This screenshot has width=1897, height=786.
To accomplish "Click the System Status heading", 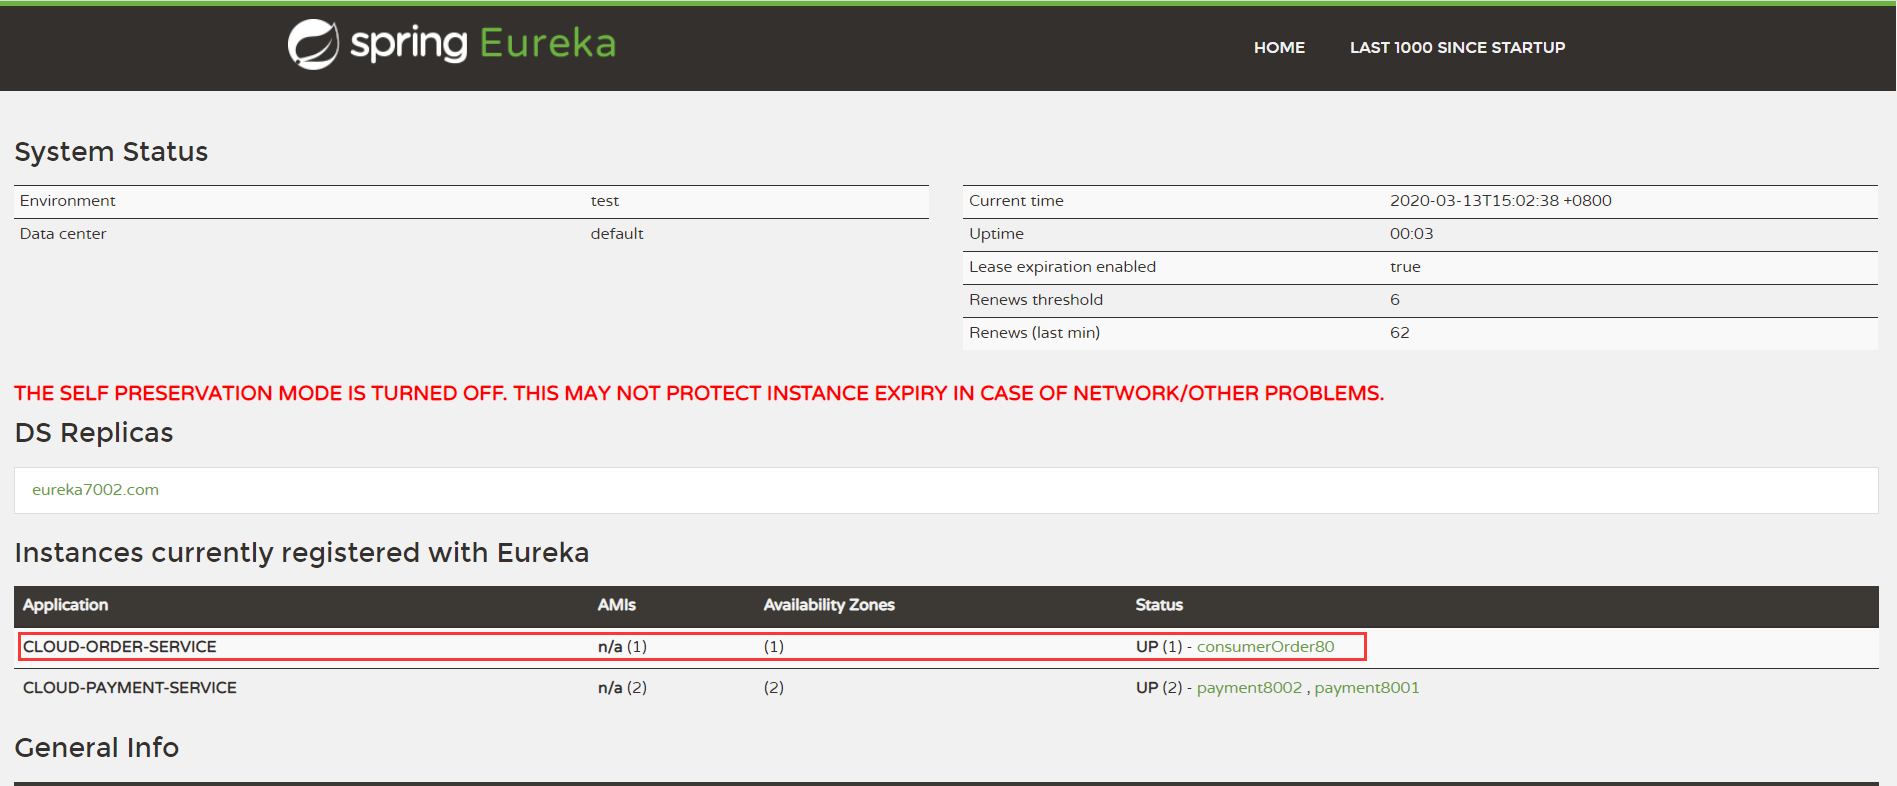I will click(x=111, y=152).
